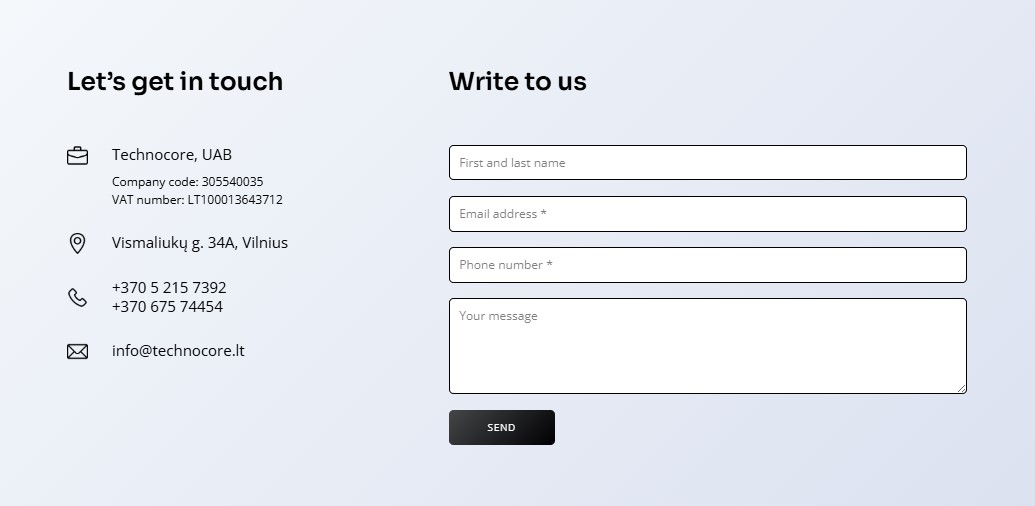Click the briefcase company icon
This screenshot has height=506, width=1035.
click(77, 156)
